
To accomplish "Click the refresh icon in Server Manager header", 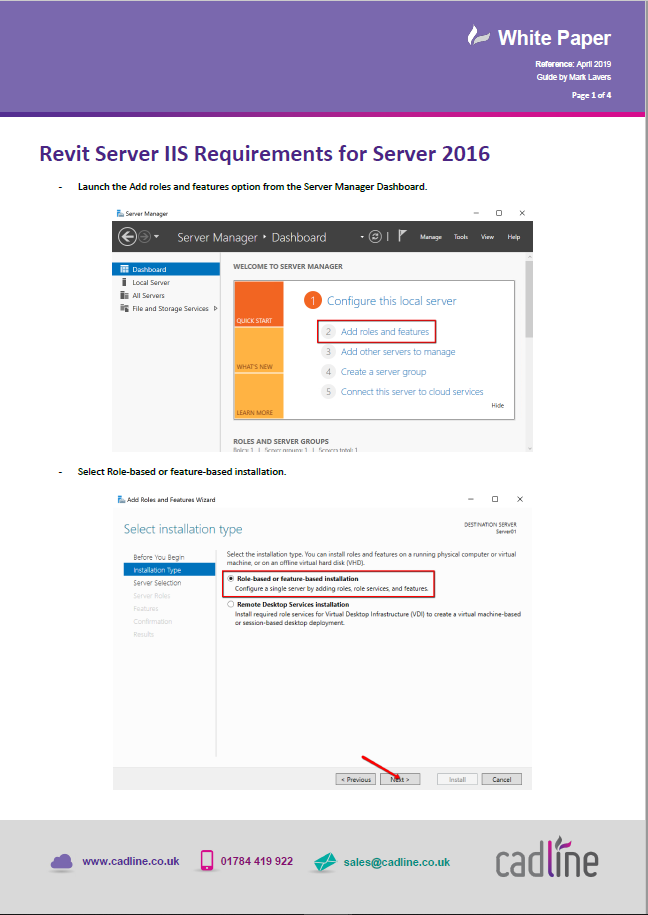I will (x=375, y=236).
